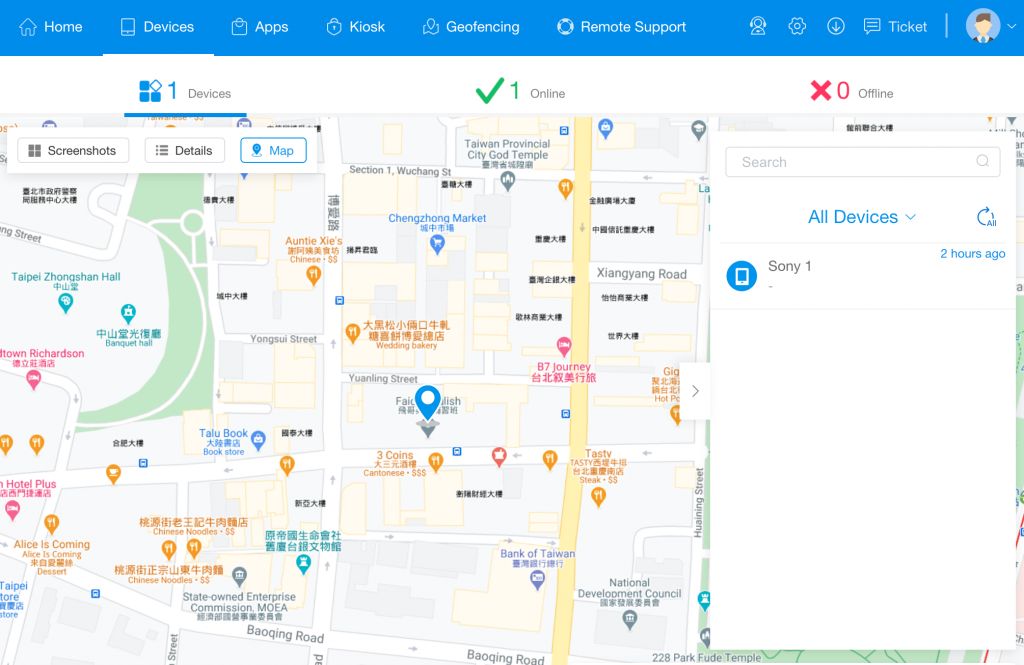Click Chengzhong Market shopping cart marker
1024x665 pixels.
click(437, 244)
